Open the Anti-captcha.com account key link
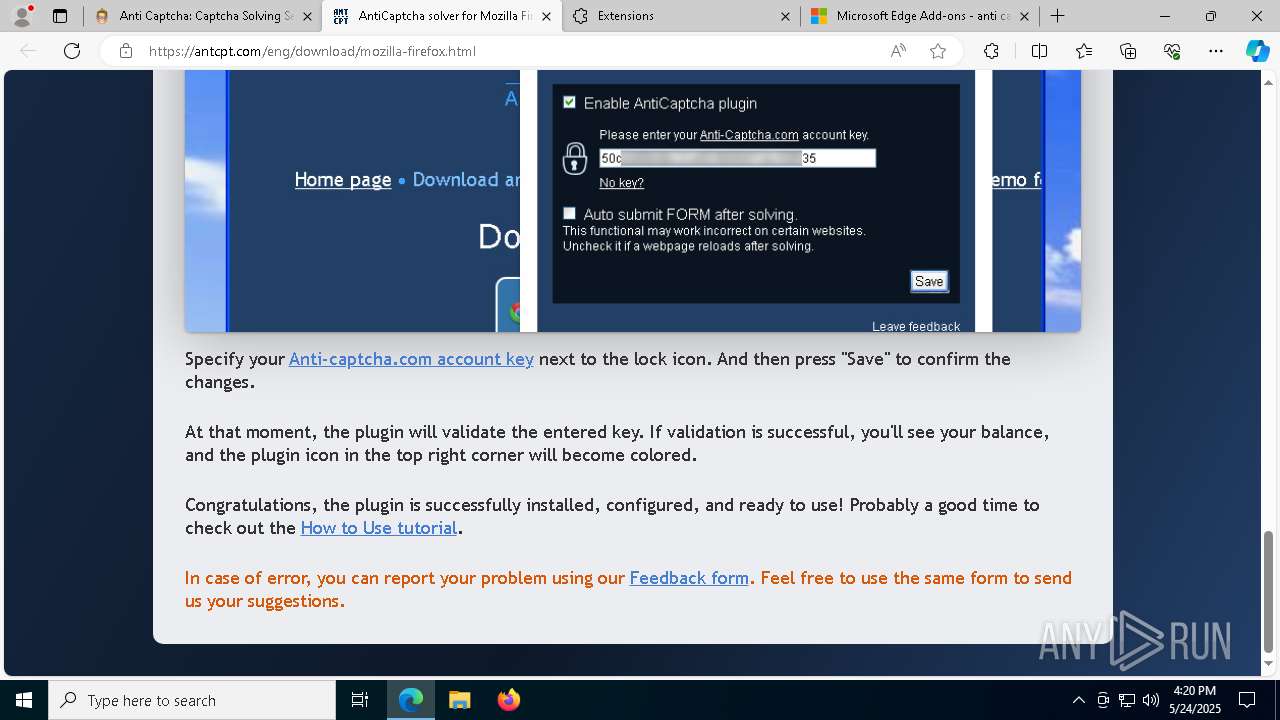 click(x=411, y=359)
